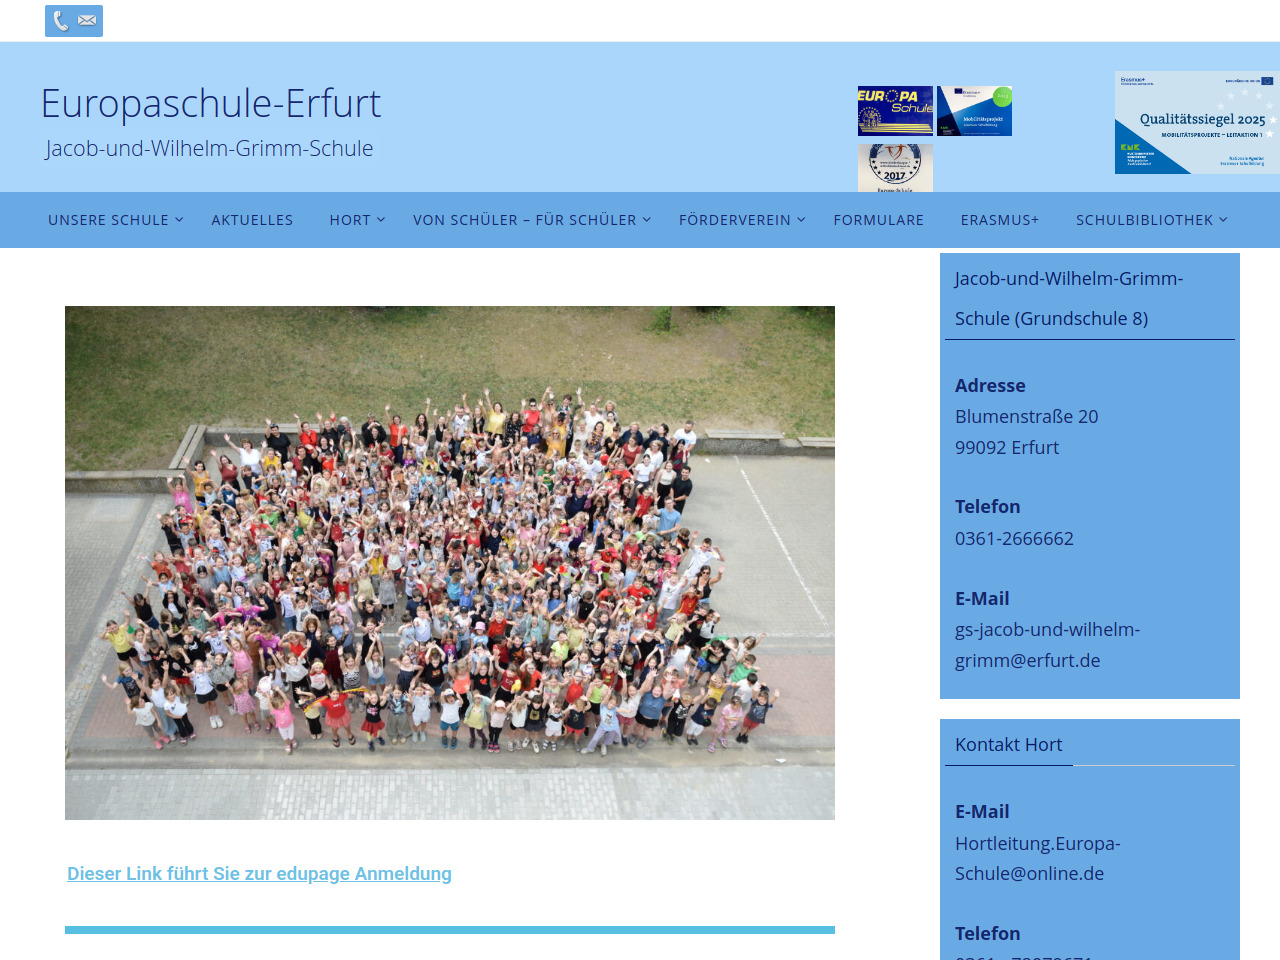
Task: Follow the edupage Anmeldung link
Action: (x=259, y=874)
